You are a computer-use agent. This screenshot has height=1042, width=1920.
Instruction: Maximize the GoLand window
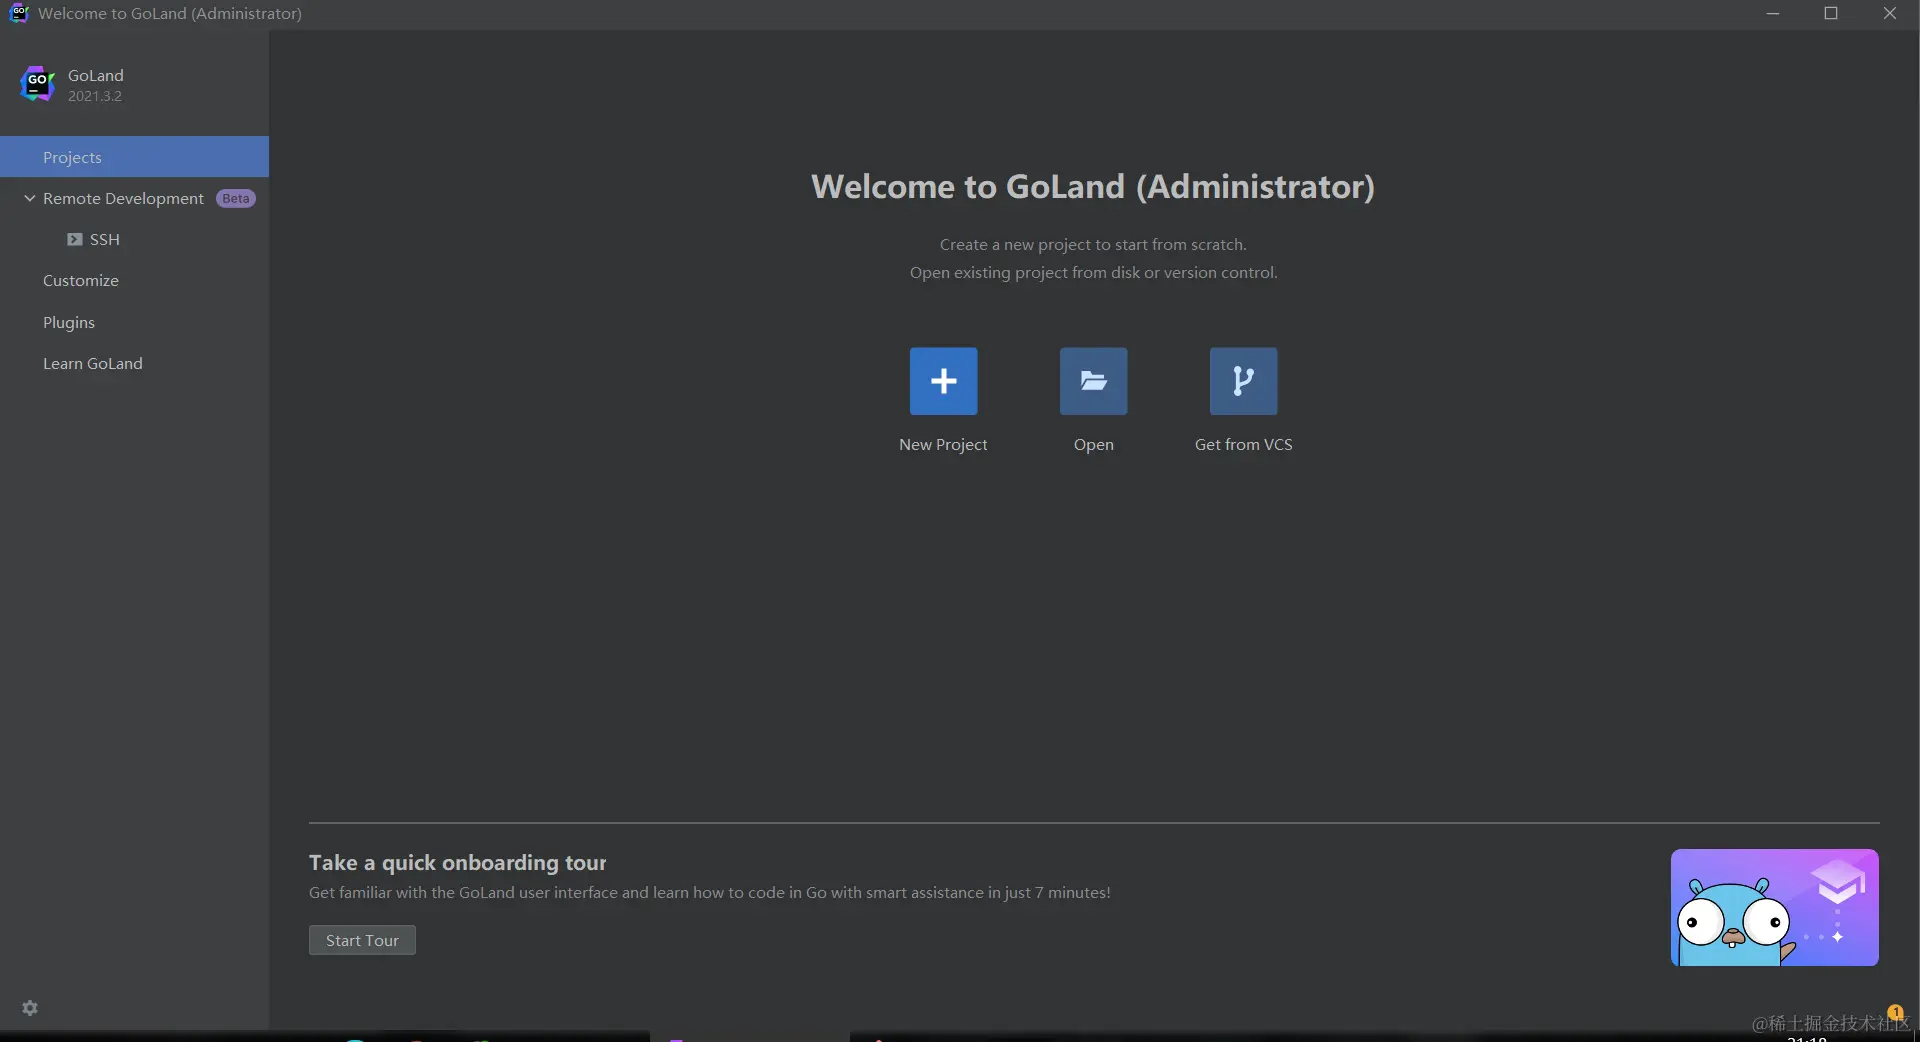[x=1831, y=13]
